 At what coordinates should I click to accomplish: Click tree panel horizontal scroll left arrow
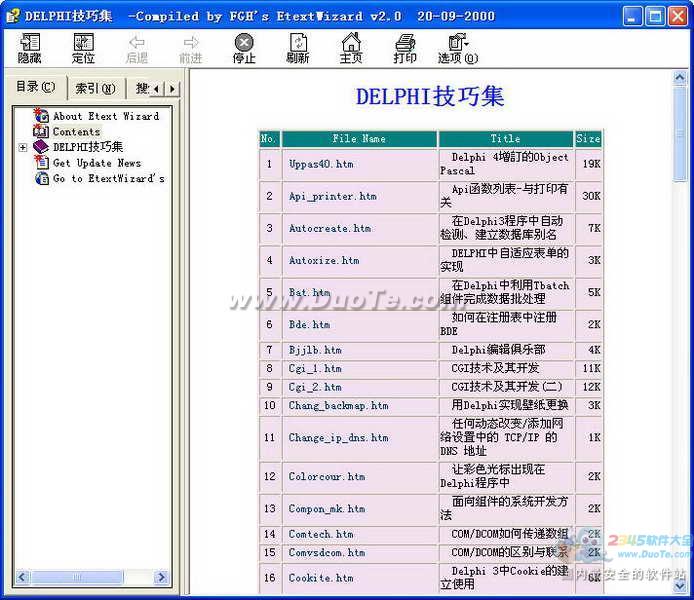(22, 577)
